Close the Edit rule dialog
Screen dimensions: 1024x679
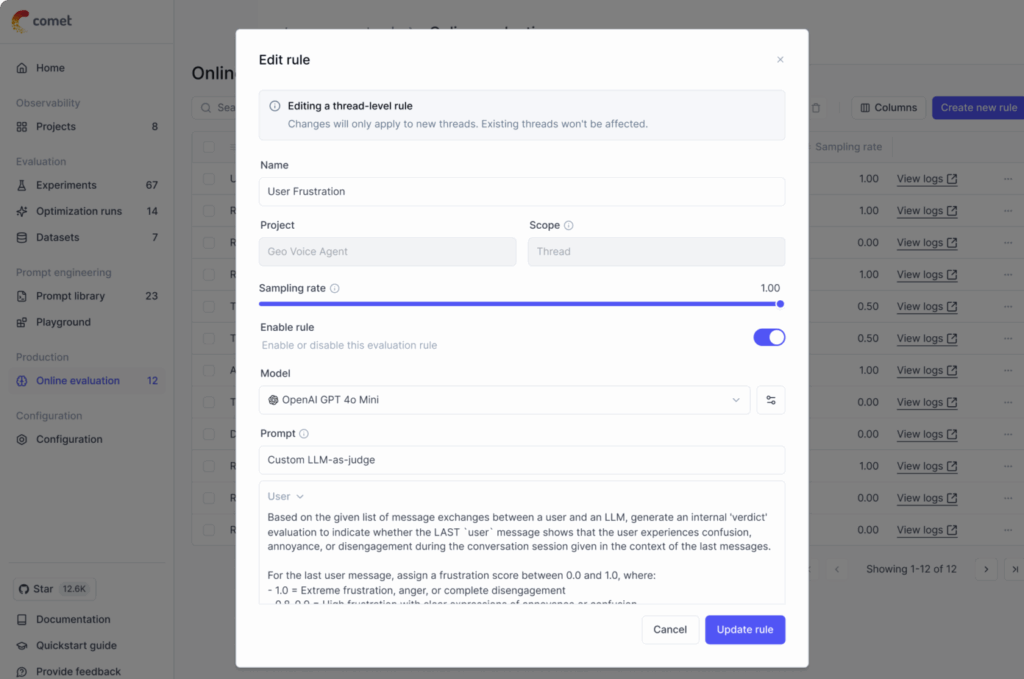[x=780, y=60]
